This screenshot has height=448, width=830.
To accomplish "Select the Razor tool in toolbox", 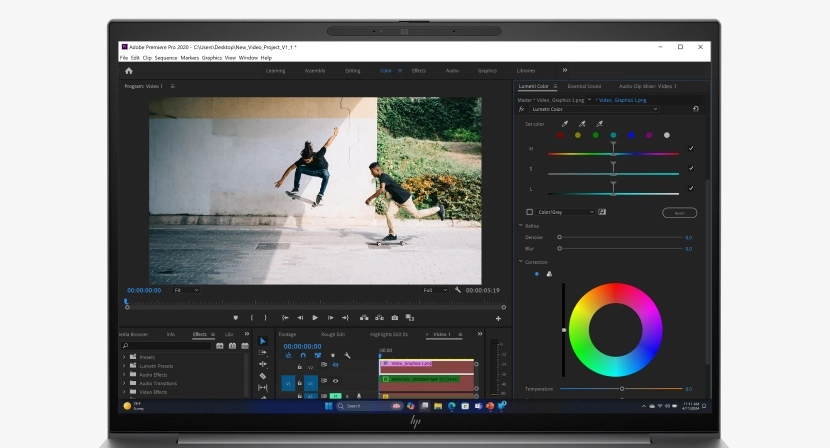I will pyautogui.click(x=262, y=376).
